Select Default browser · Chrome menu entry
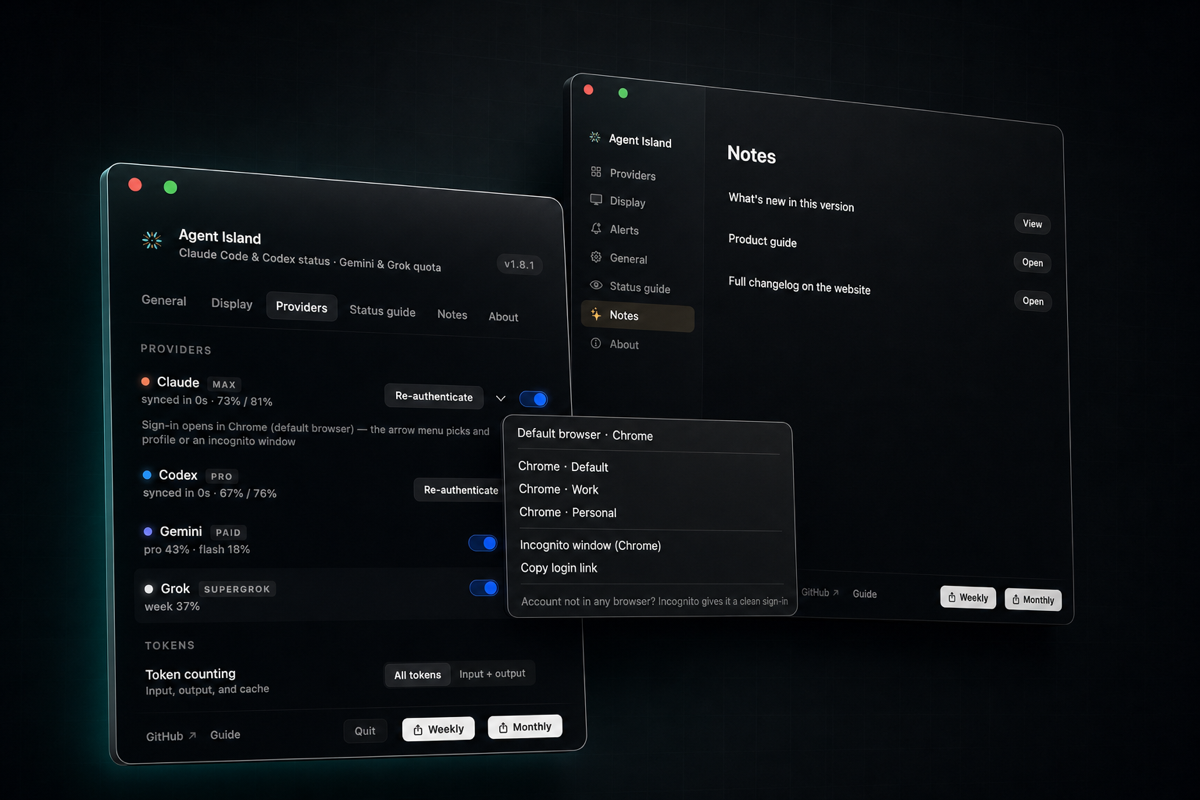The image size is (1200, 800). click(585, 435)
